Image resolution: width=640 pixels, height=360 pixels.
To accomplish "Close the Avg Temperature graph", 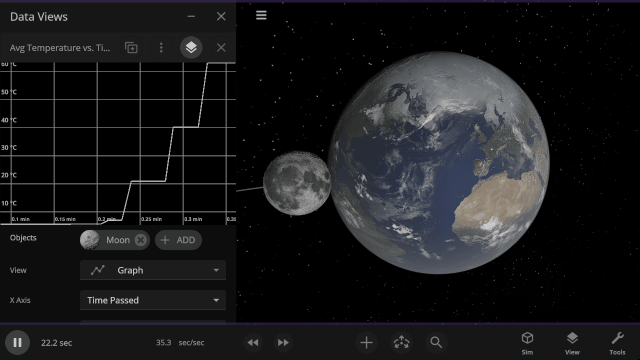I will (221, 48).
